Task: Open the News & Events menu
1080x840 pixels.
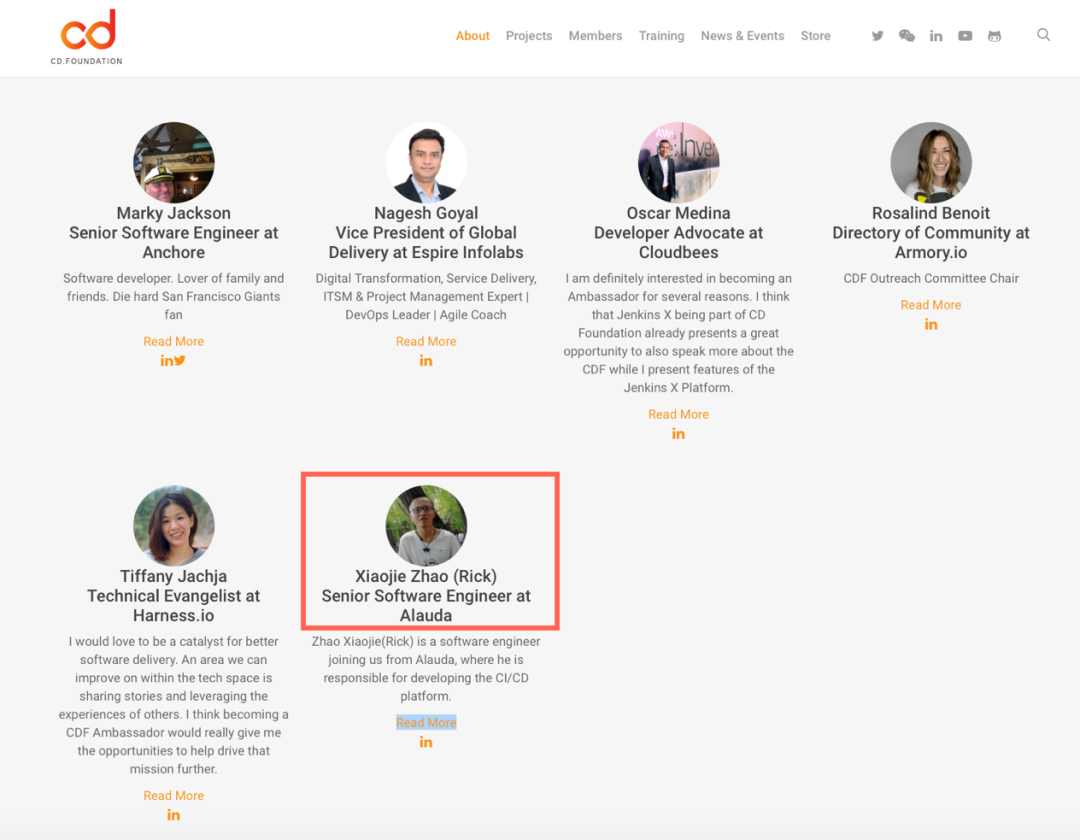Action: tap(742, 36)
